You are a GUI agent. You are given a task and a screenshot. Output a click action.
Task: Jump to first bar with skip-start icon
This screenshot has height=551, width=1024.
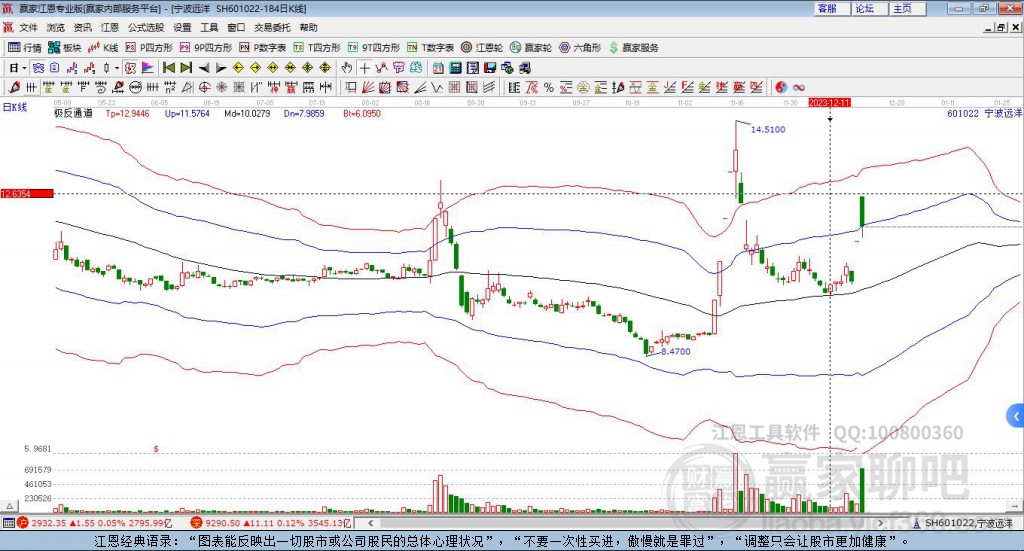pos(168,67)
